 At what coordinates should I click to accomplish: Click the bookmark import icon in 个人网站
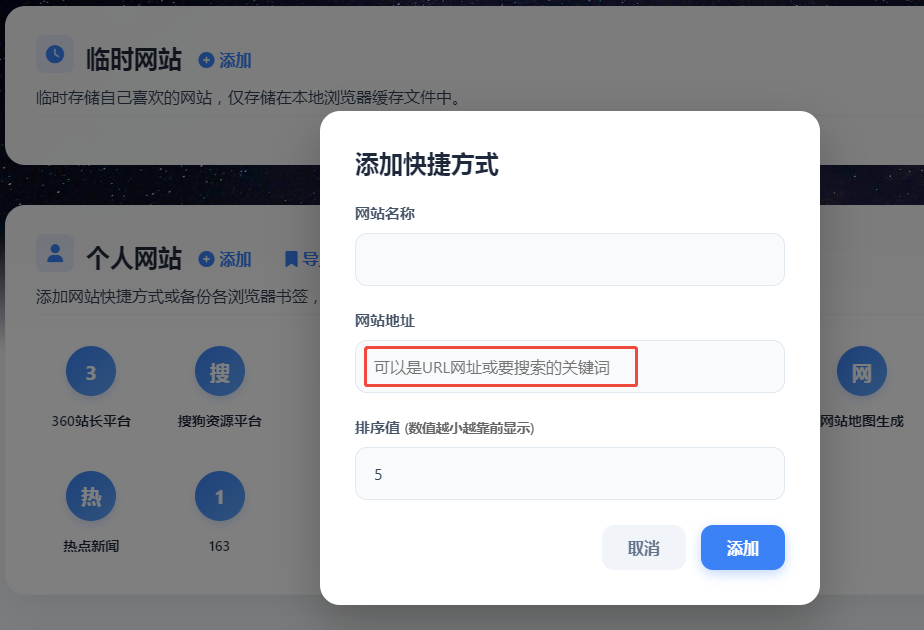tap(291, 260)
